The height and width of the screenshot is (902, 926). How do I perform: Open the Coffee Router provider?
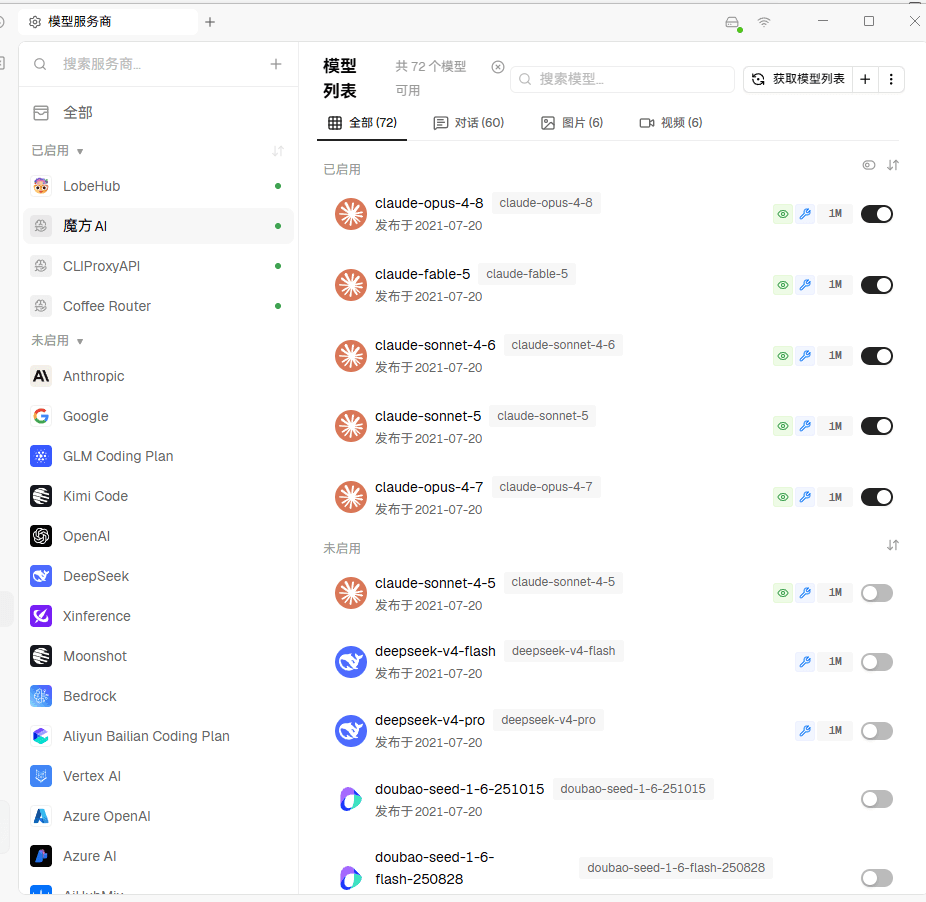158,306
